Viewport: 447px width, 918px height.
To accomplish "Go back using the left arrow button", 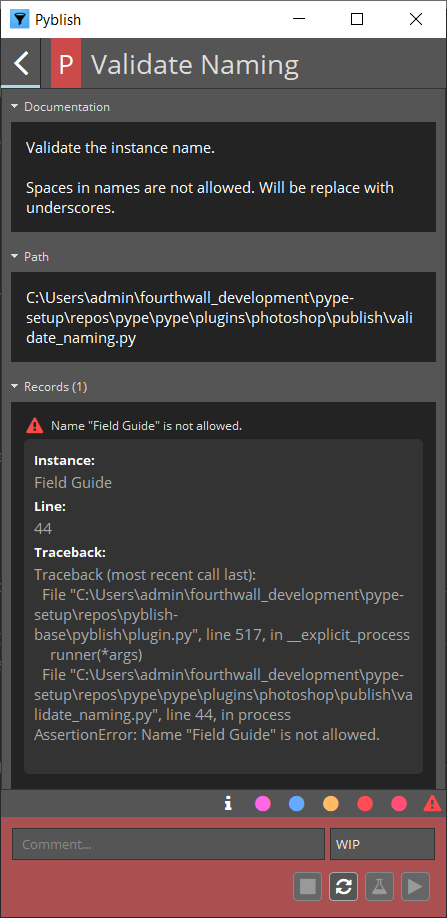I will (x=20, y=63).
